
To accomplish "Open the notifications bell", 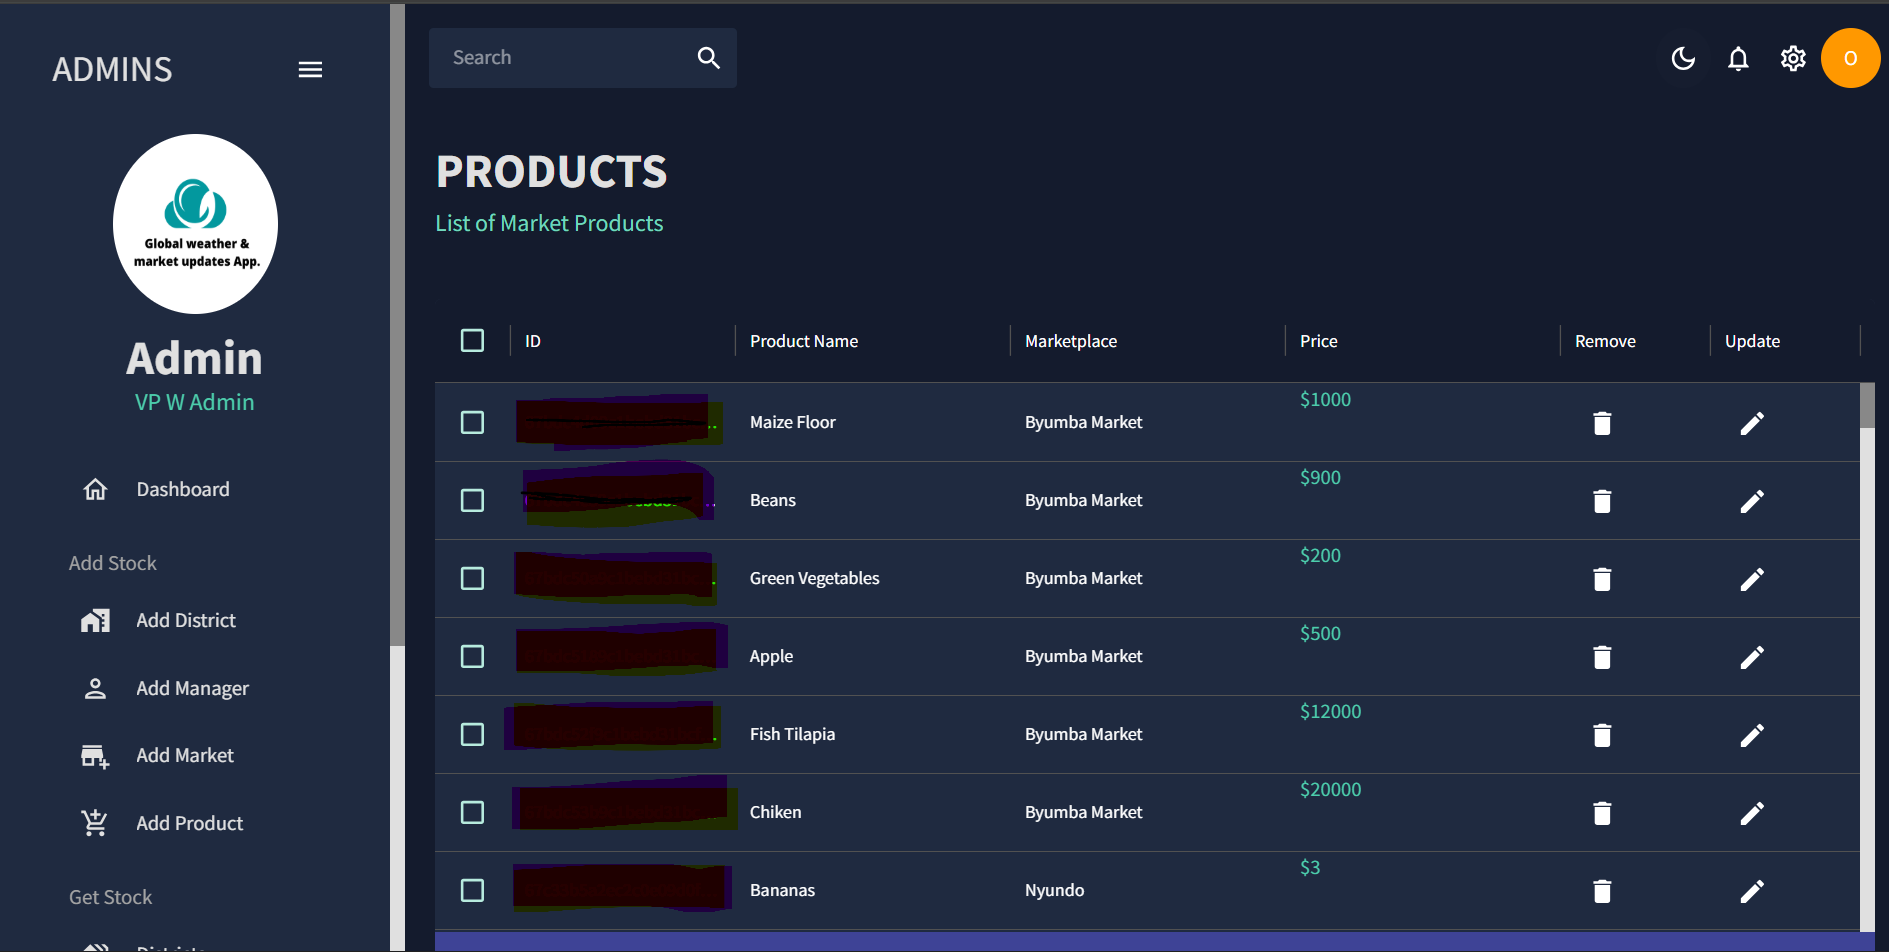I will tap(1738, 59).
